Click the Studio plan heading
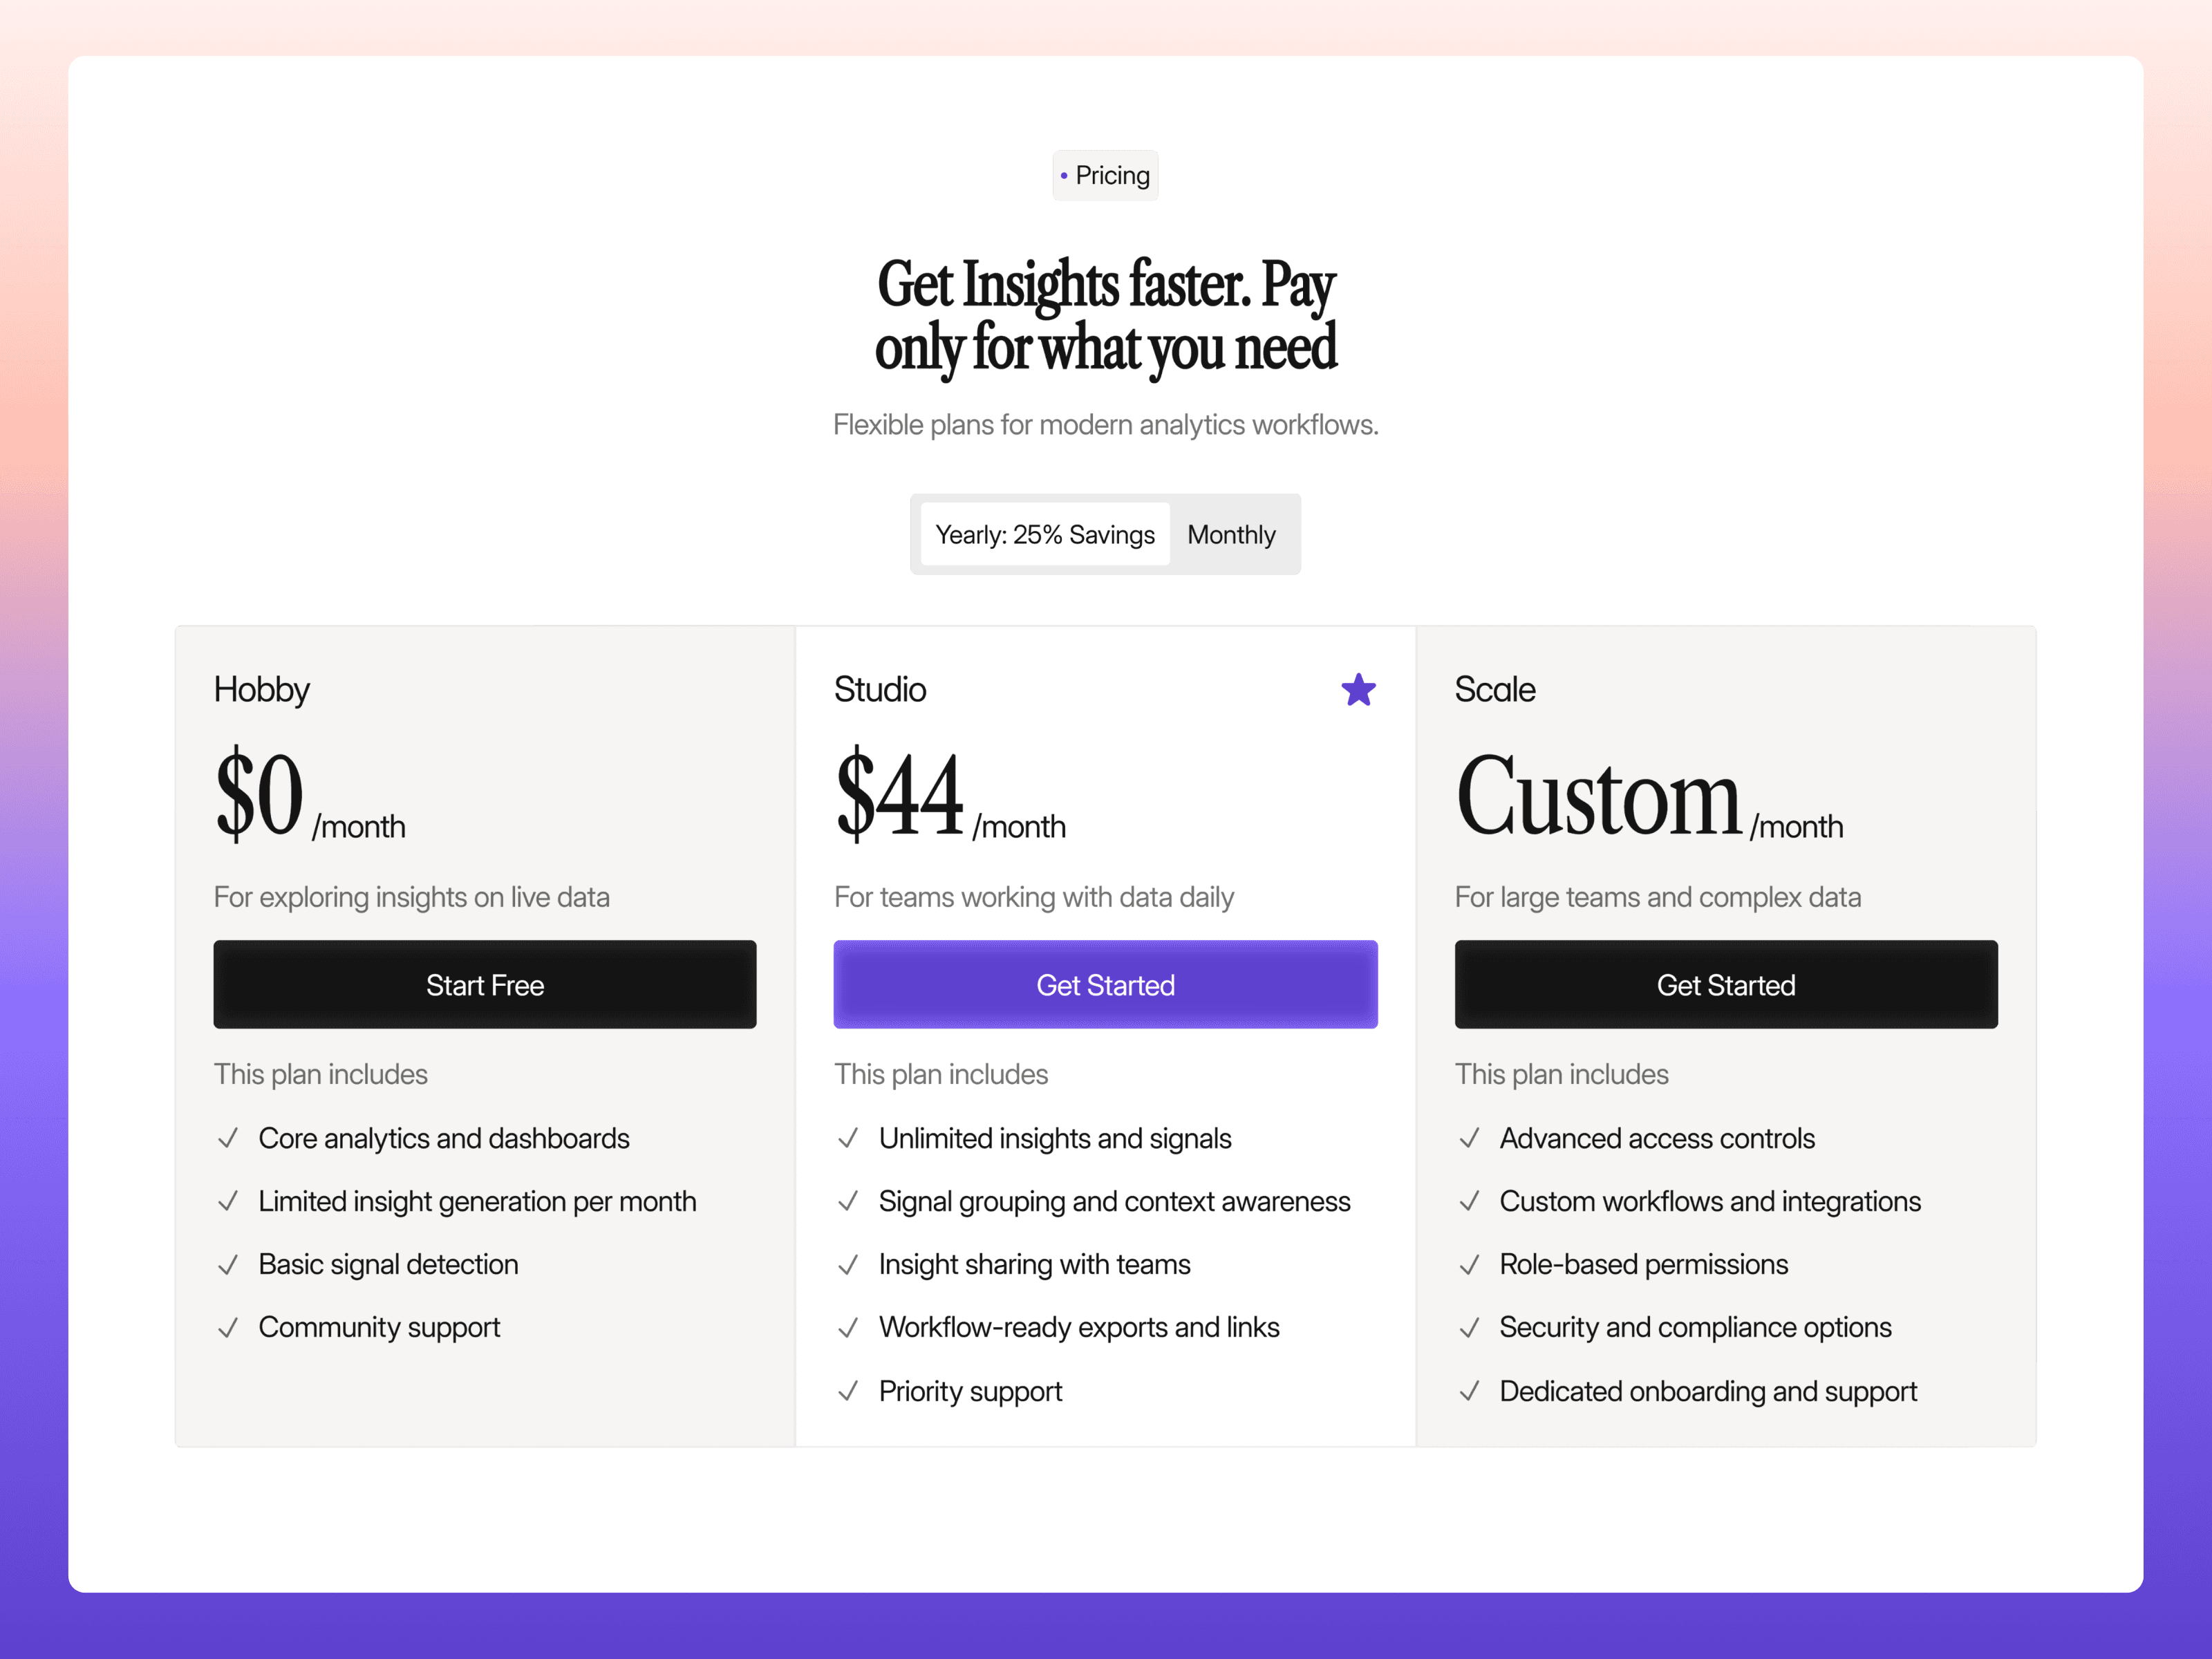 point(880,689)
